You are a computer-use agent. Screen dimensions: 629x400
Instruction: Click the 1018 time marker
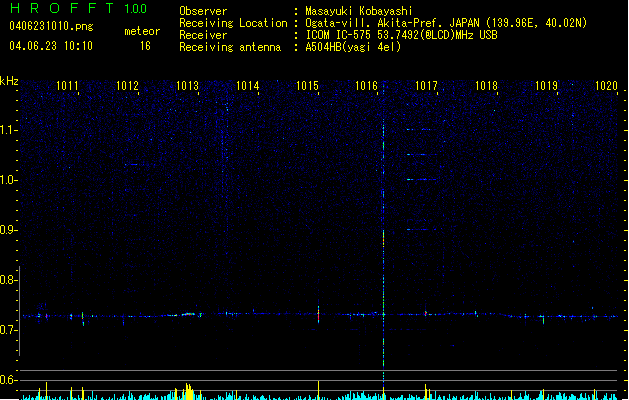pyautogui.click(x=486, y=86)
